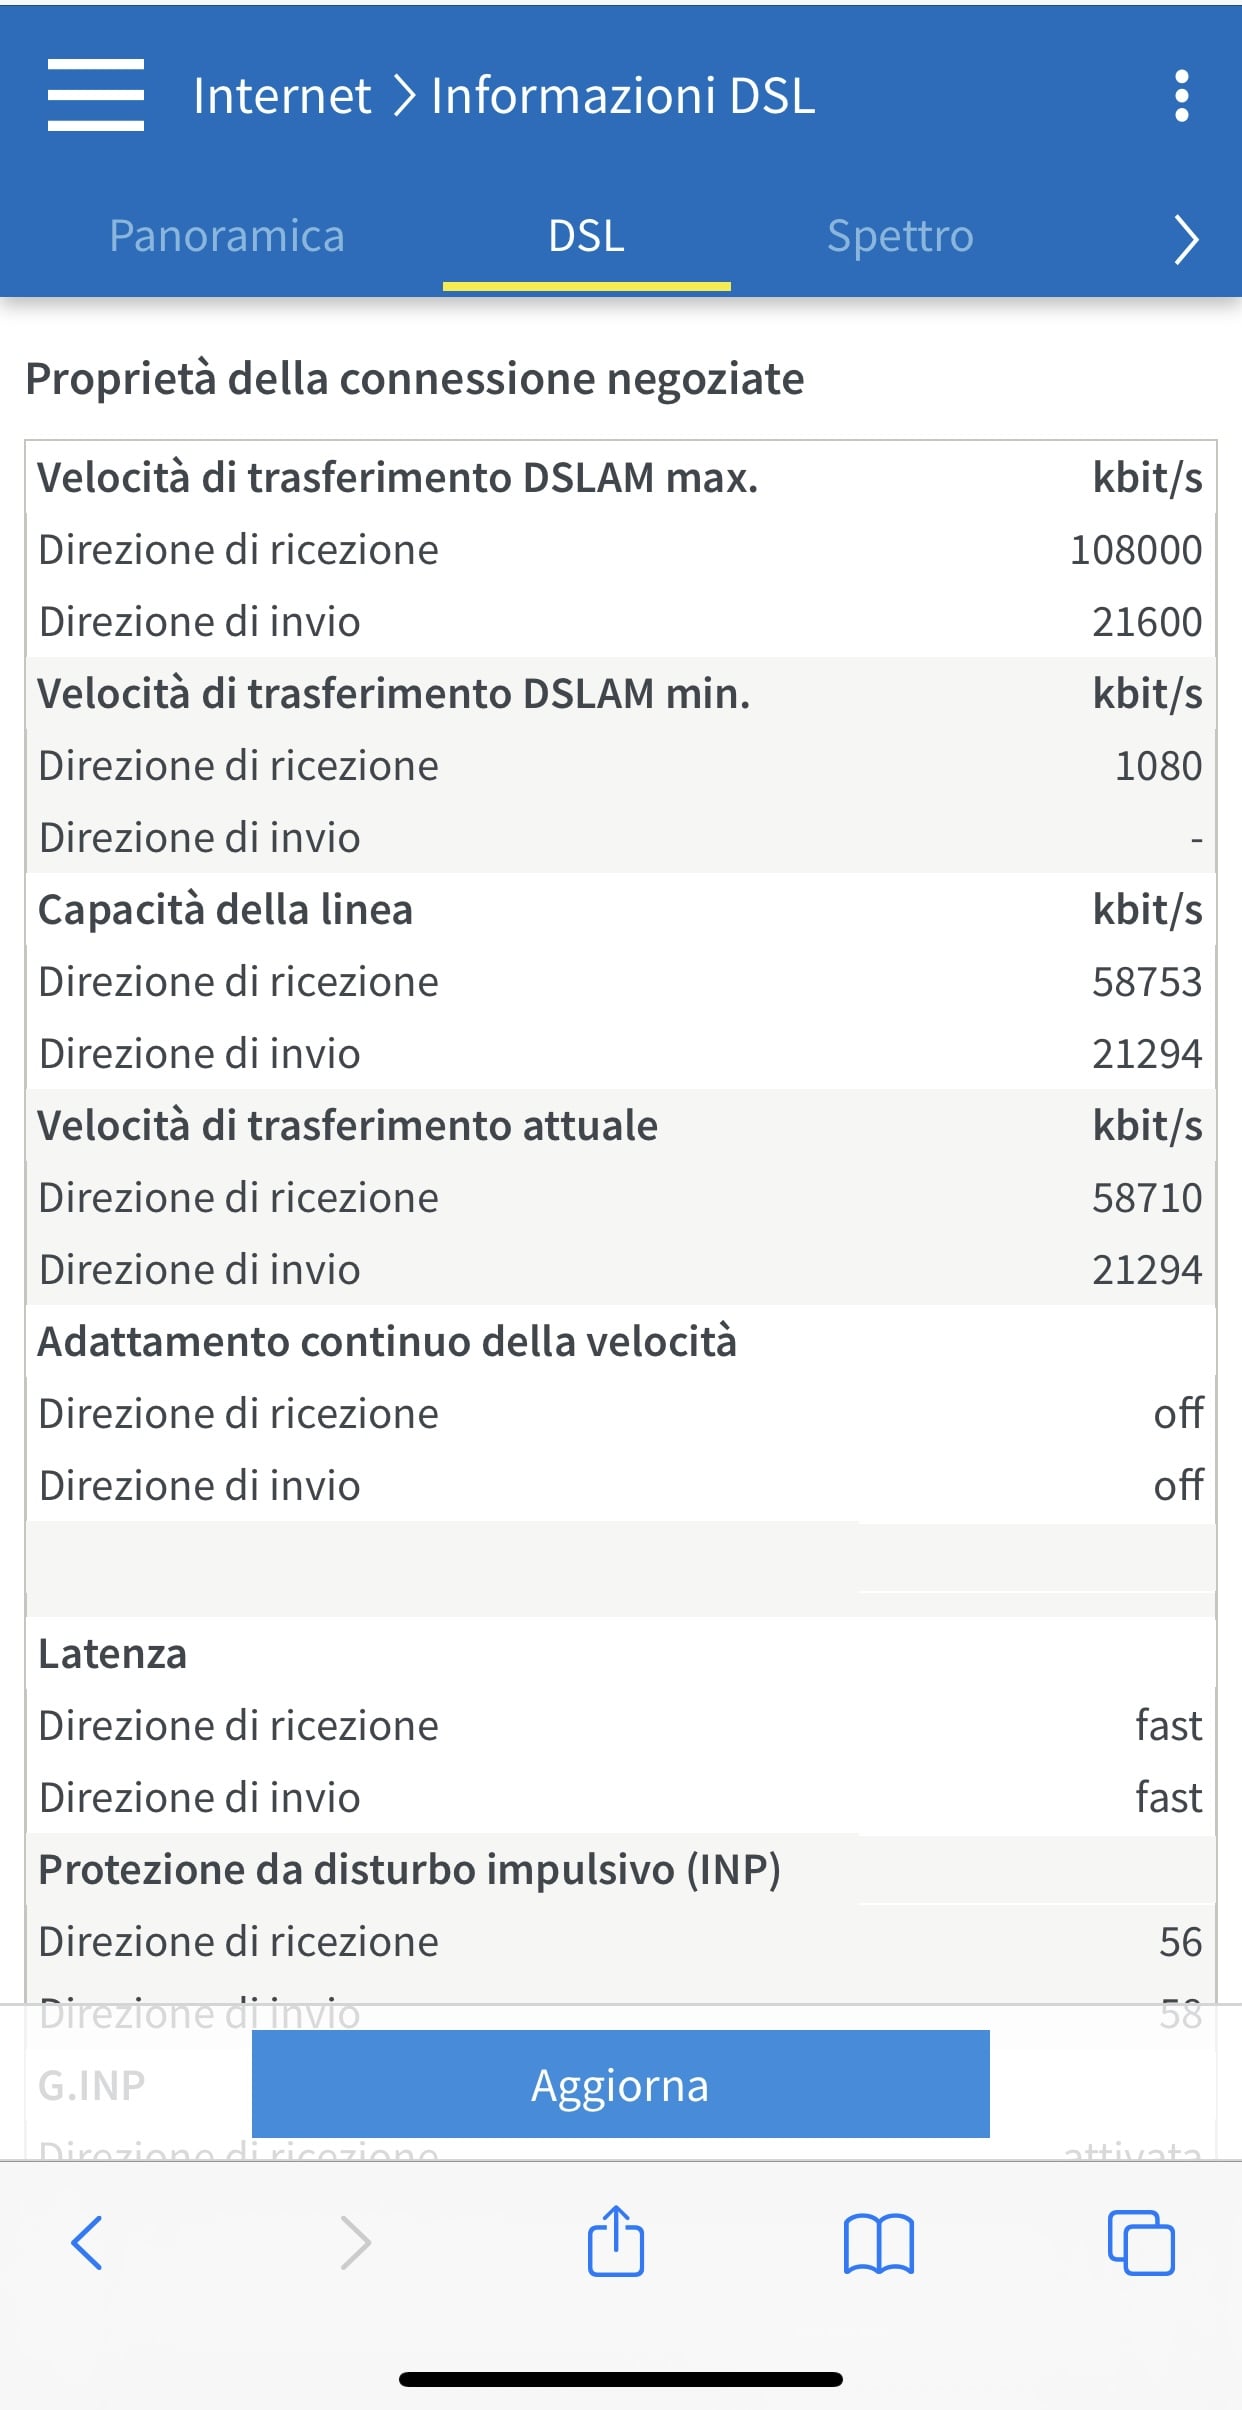Image resolution: width=1242 pixels, height=2410 pixels.
Task: Open Safari bookmarks
Action: (x=878, y=2243)
